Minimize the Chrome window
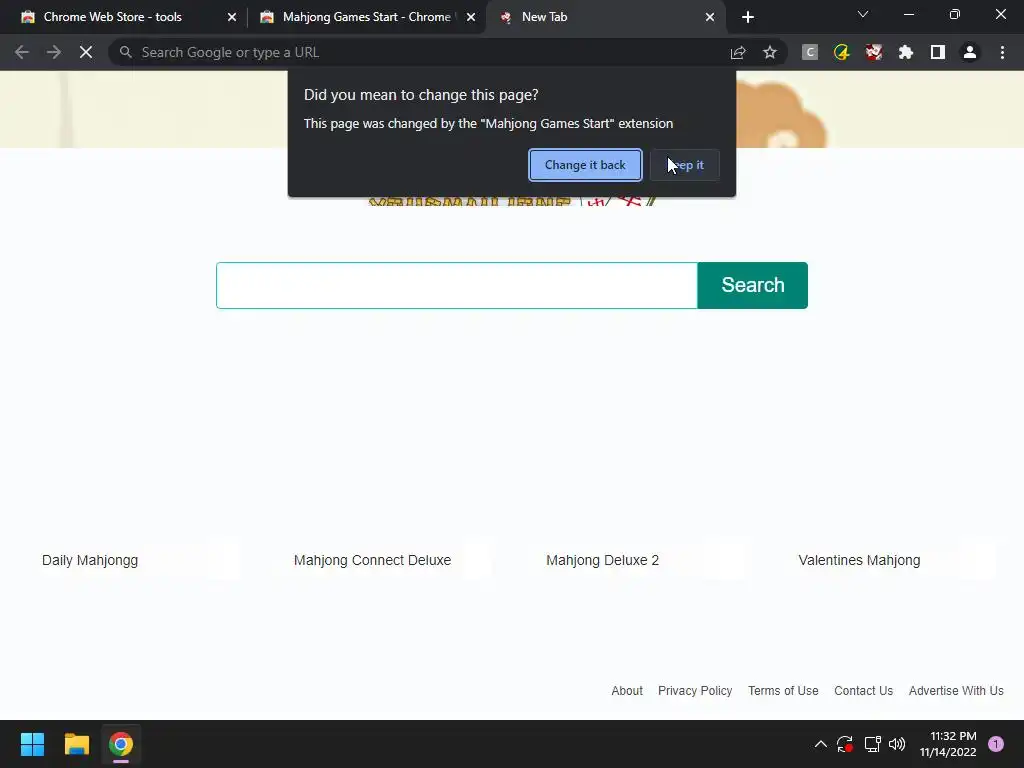 tap(908, 14)
